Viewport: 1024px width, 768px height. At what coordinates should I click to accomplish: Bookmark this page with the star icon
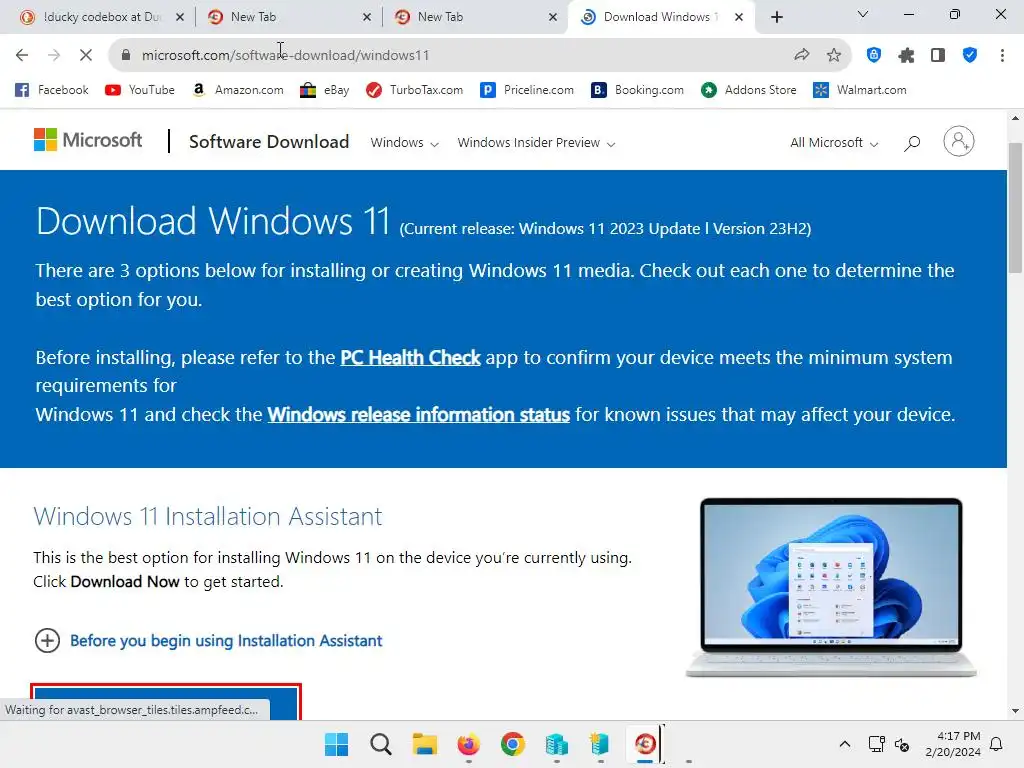coord(834,56)
